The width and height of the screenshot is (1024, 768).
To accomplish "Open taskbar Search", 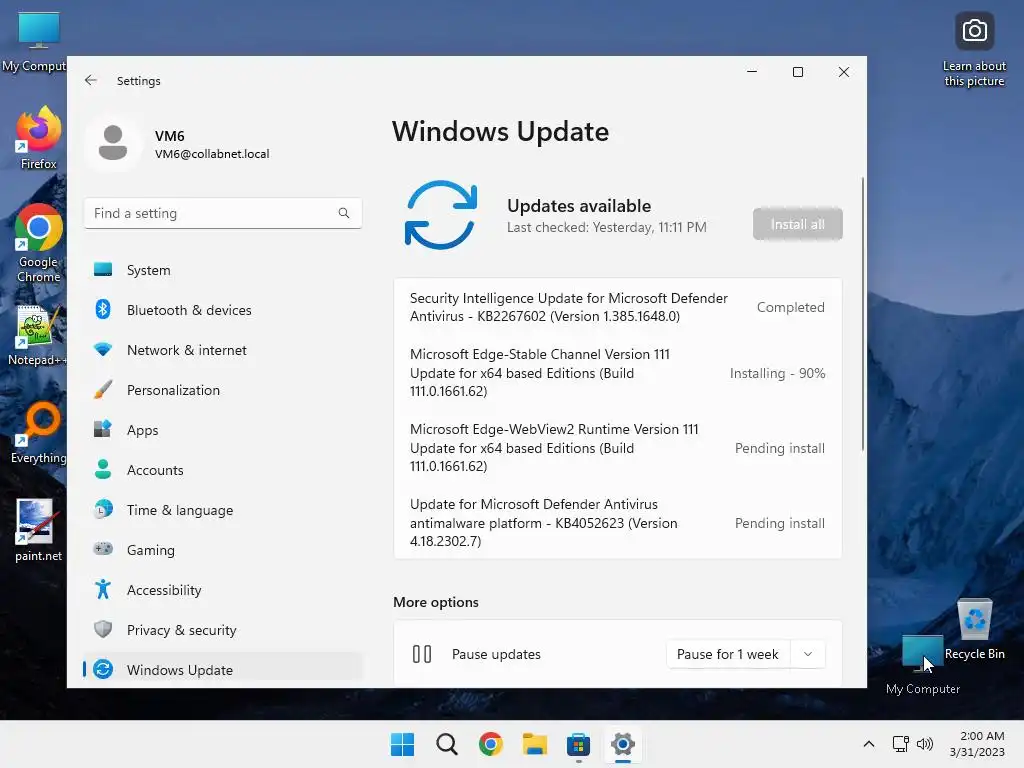I will (x=447, y=744).
